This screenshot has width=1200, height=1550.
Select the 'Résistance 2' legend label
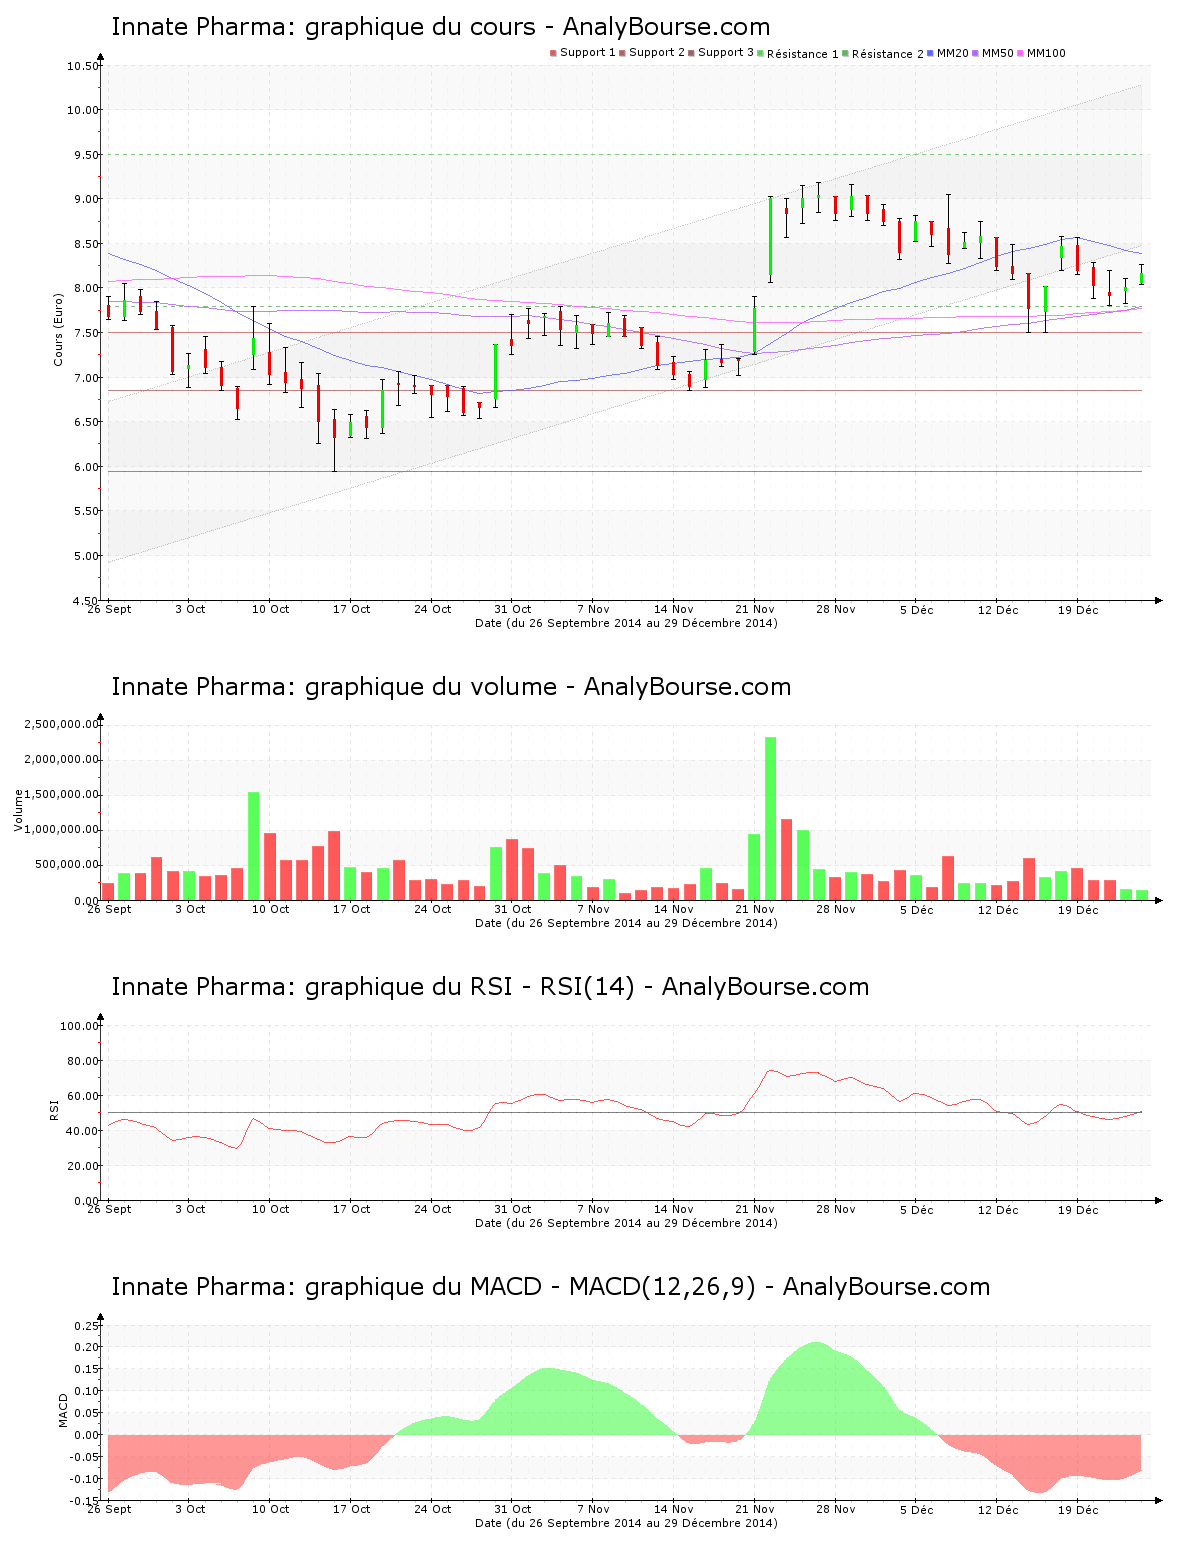888,54
